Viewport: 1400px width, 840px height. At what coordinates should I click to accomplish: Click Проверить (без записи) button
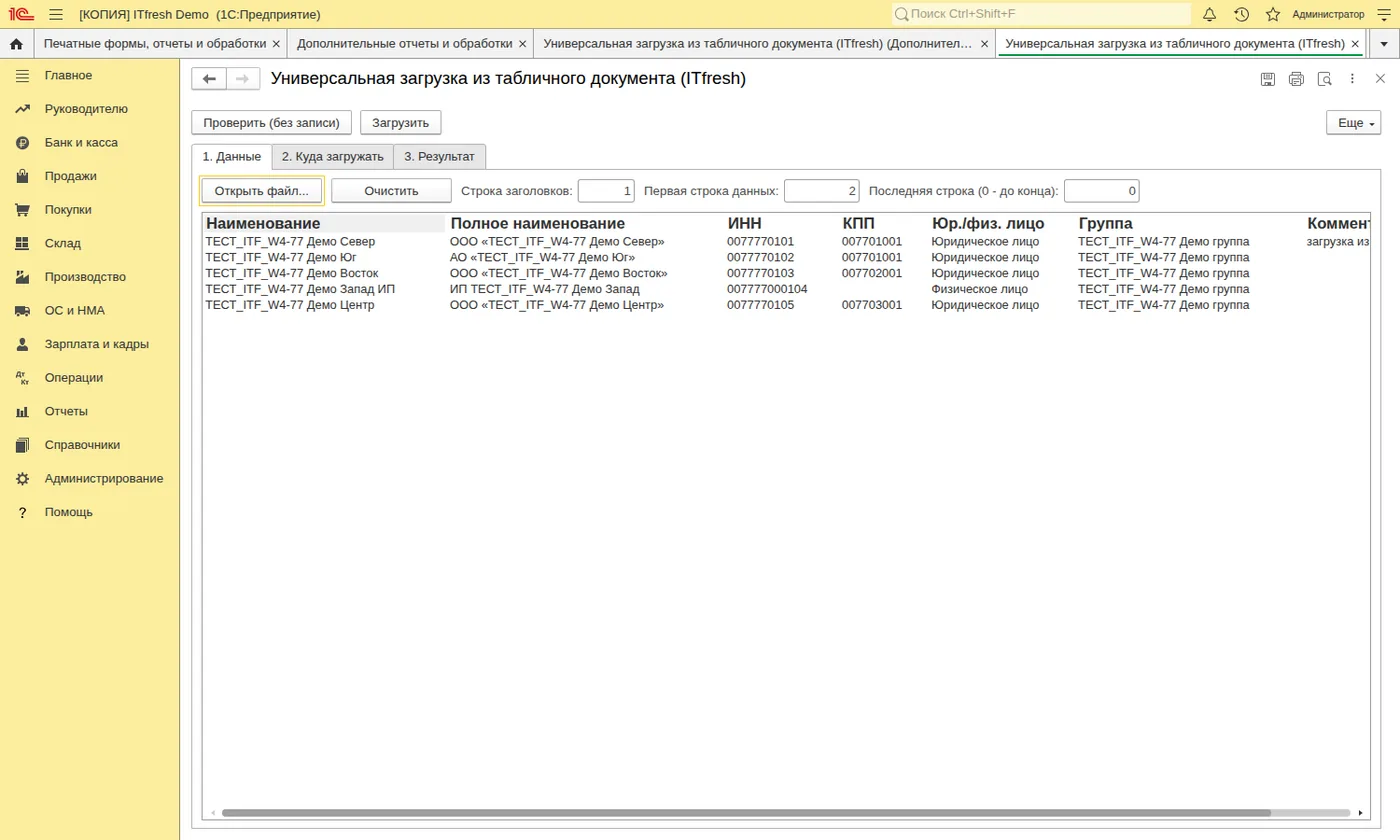[272, 123]
